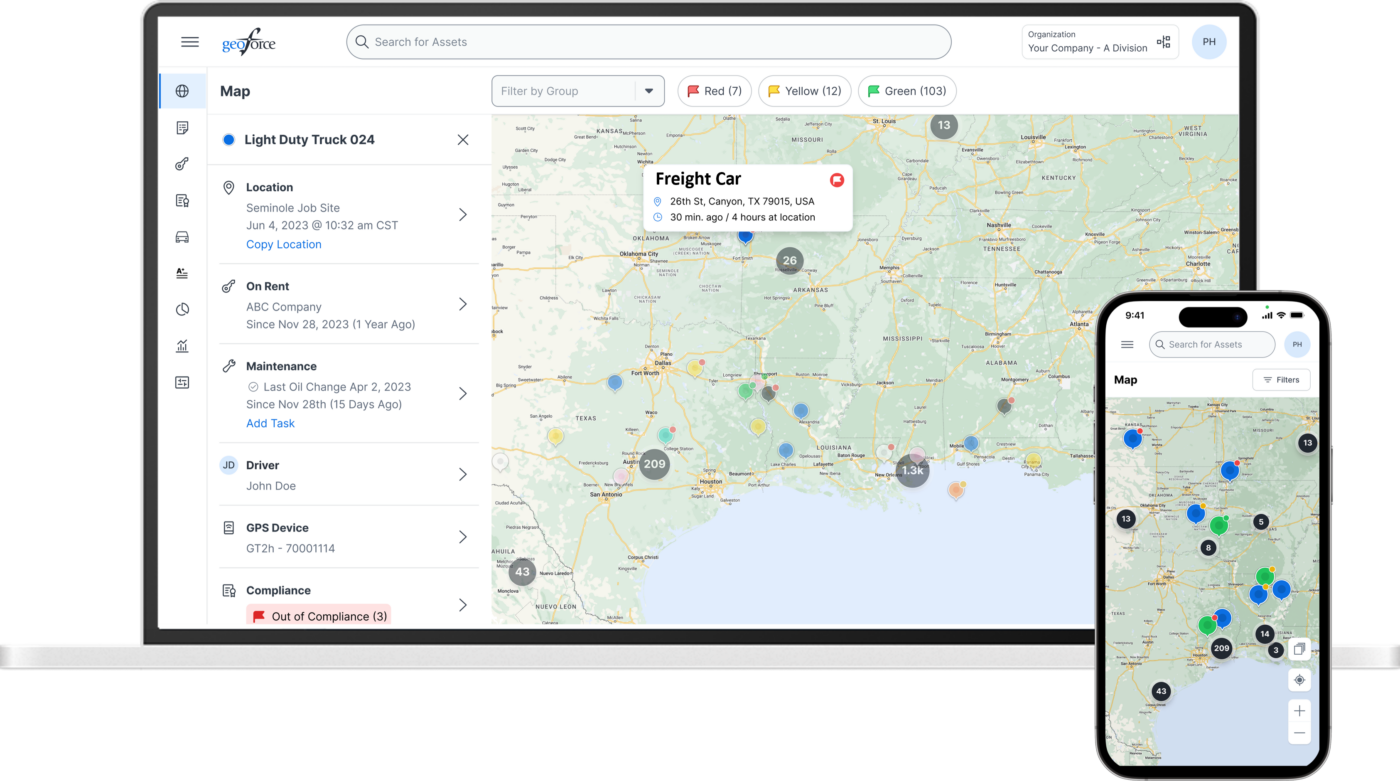The width and height of the screenshot is (1400, 781).
Task: Click the zoom-in control on the phone map
Action: pos(1299,711)
